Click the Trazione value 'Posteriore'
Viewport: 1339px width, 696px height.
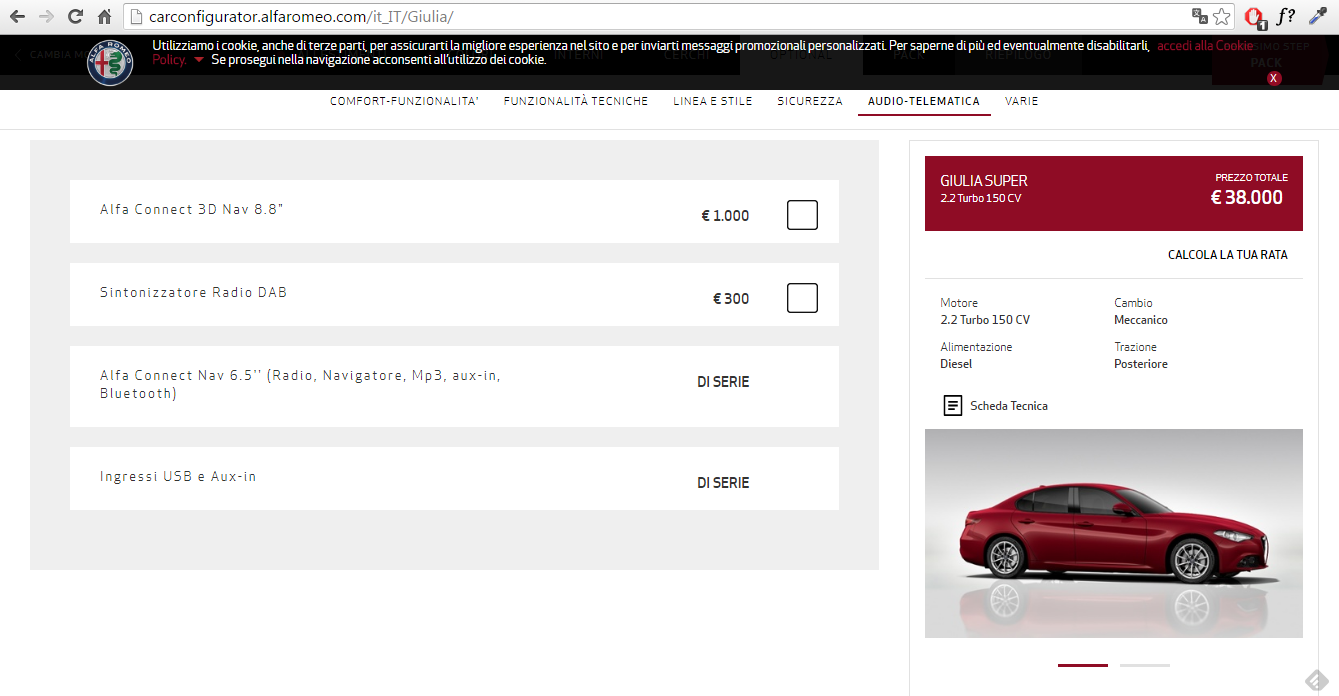(1141, 364)
